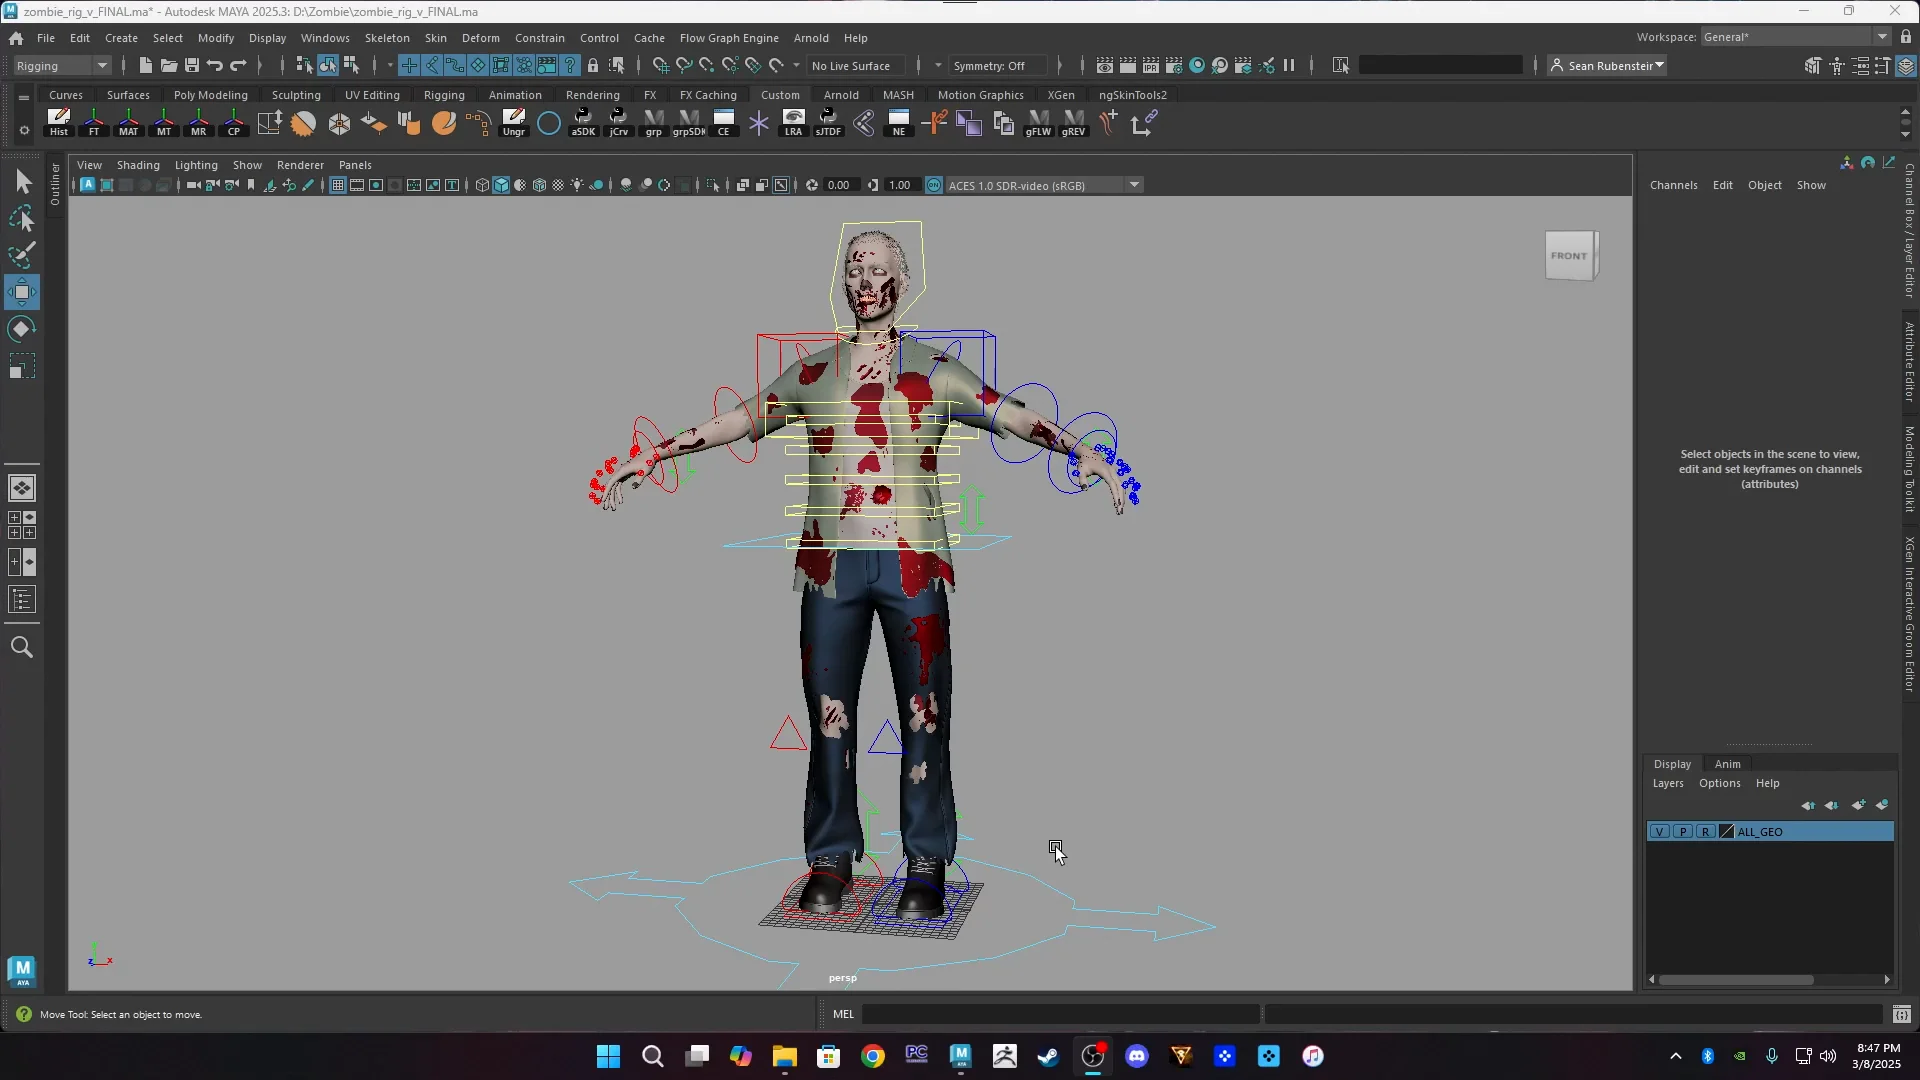The image size is (1920, 1080).
Task: Open the Workspace dropdown showing General
Action: click(x=1884, y=36)
